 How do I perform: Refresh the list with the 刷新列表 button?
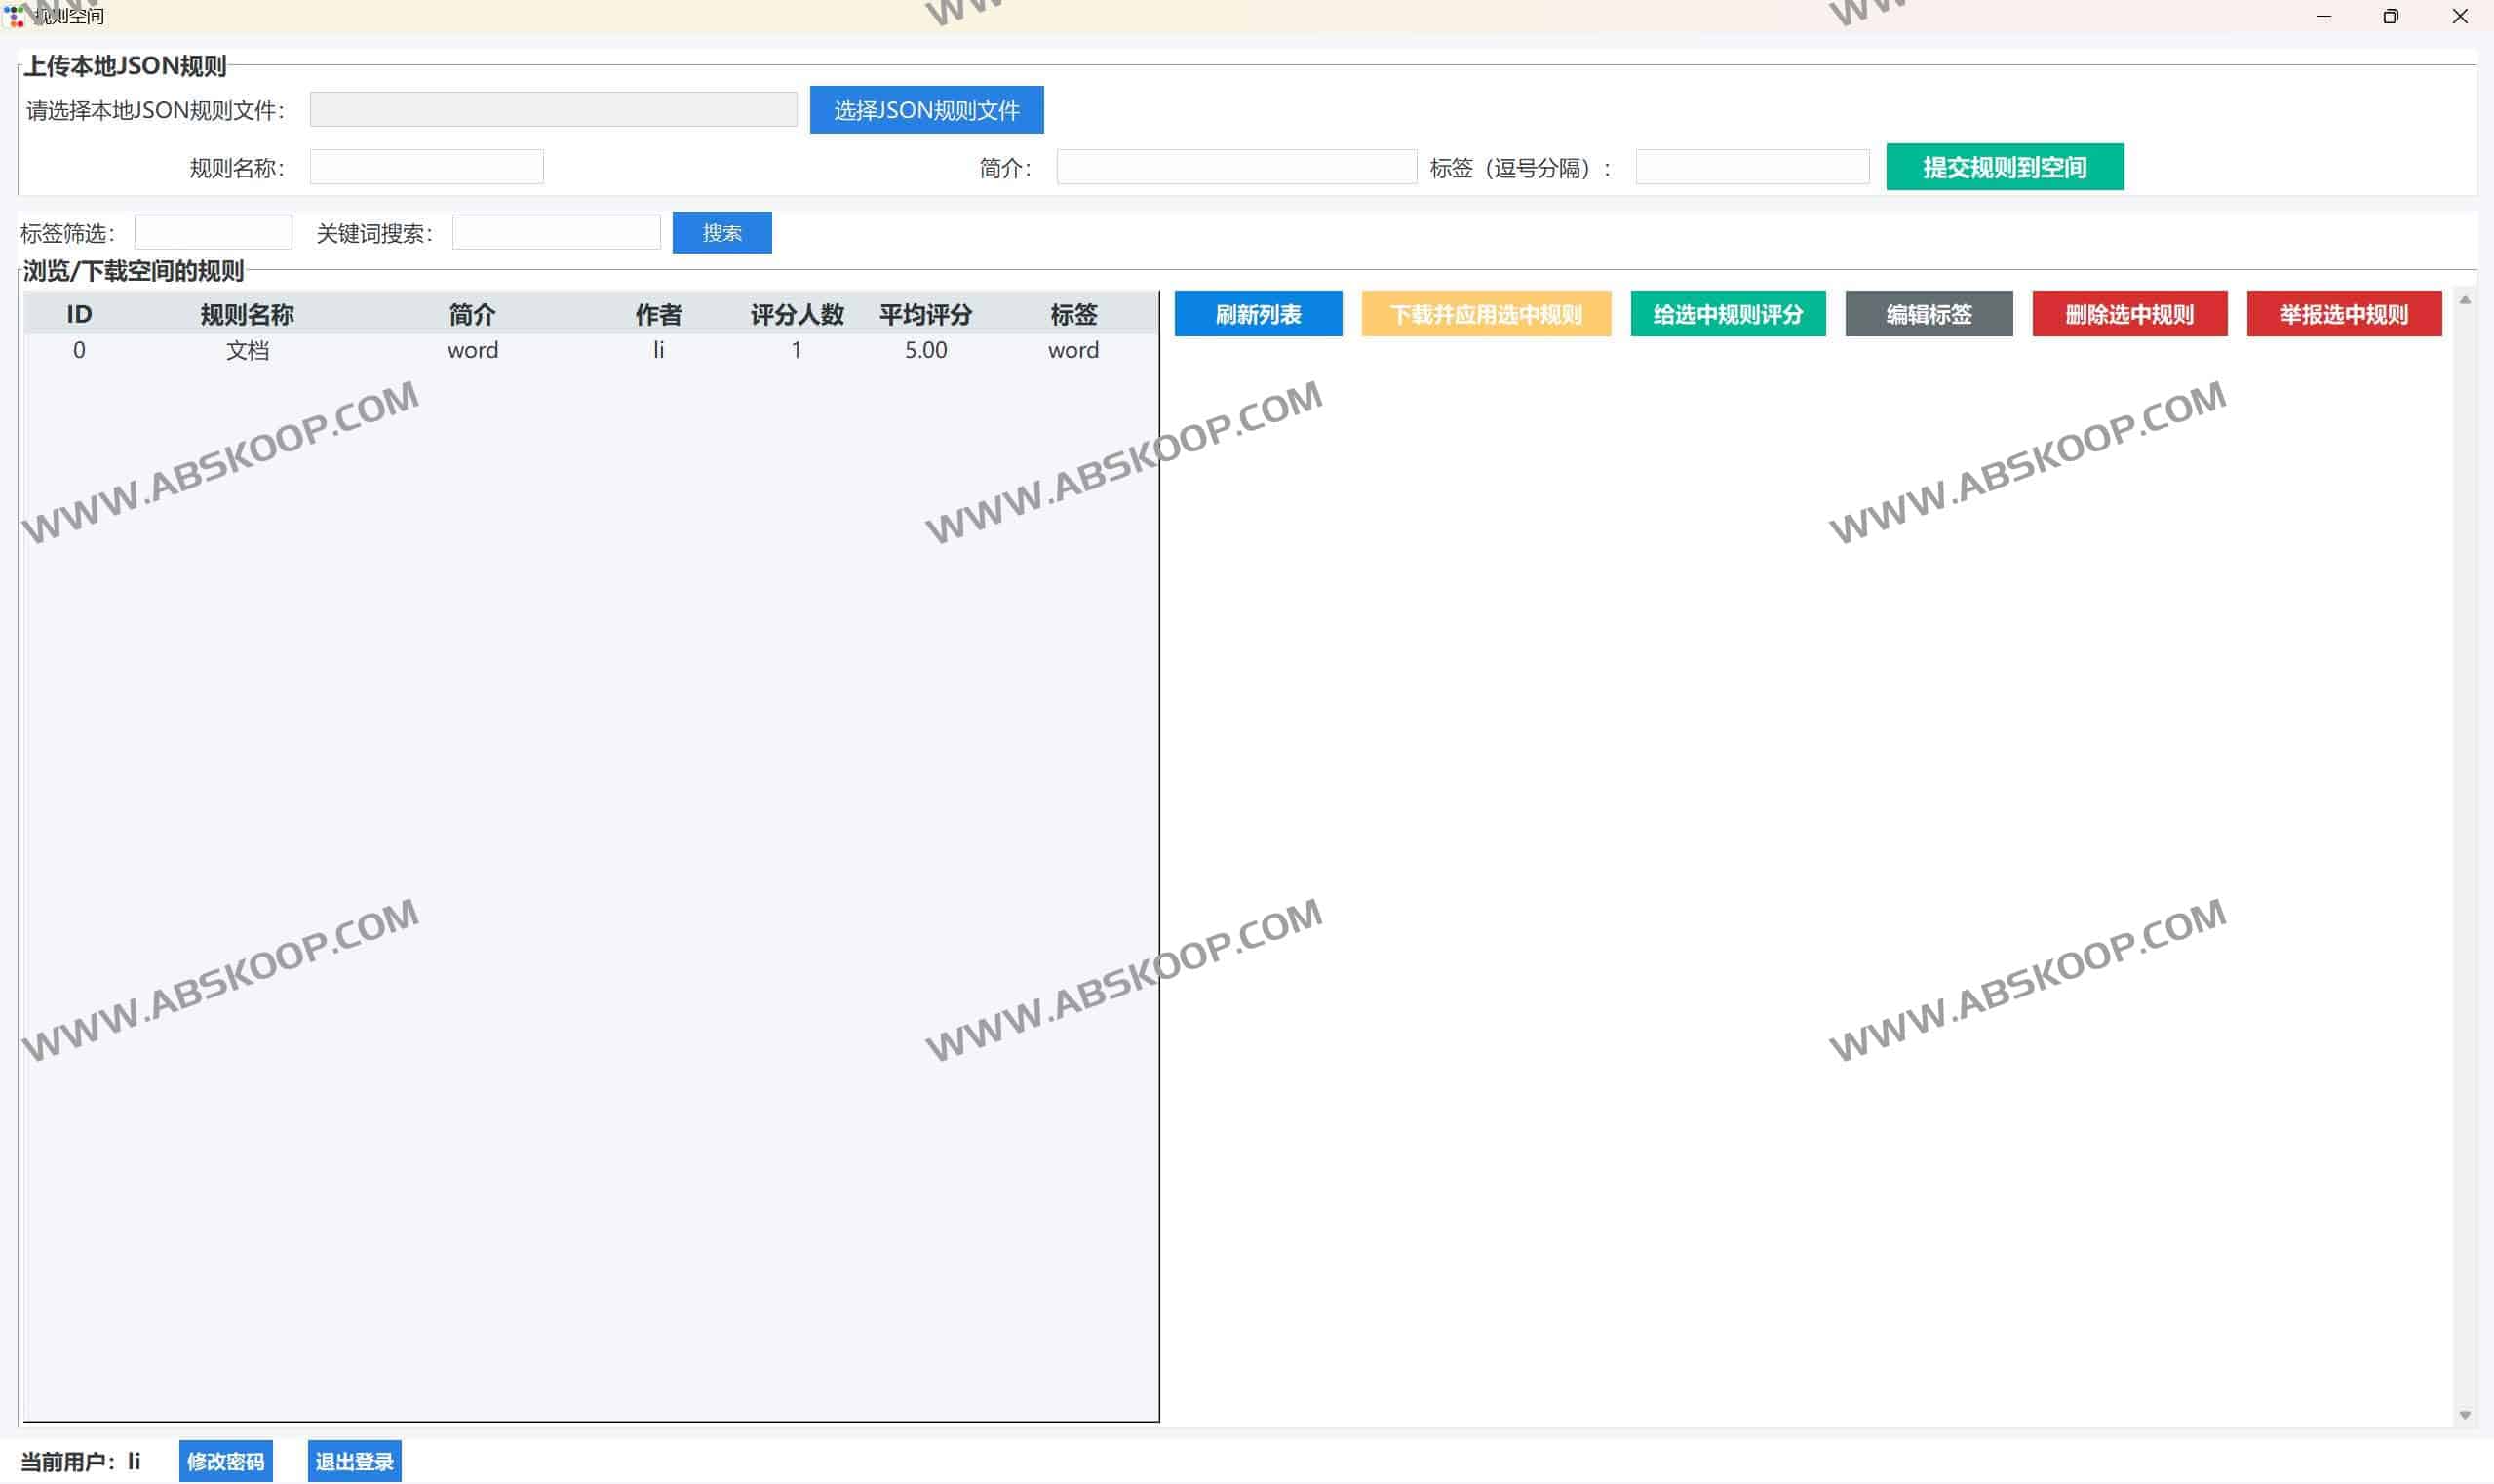click(x=1257, y=314)
